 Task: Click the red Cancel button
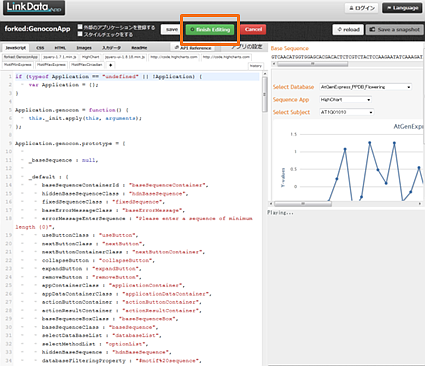(253, 29)
